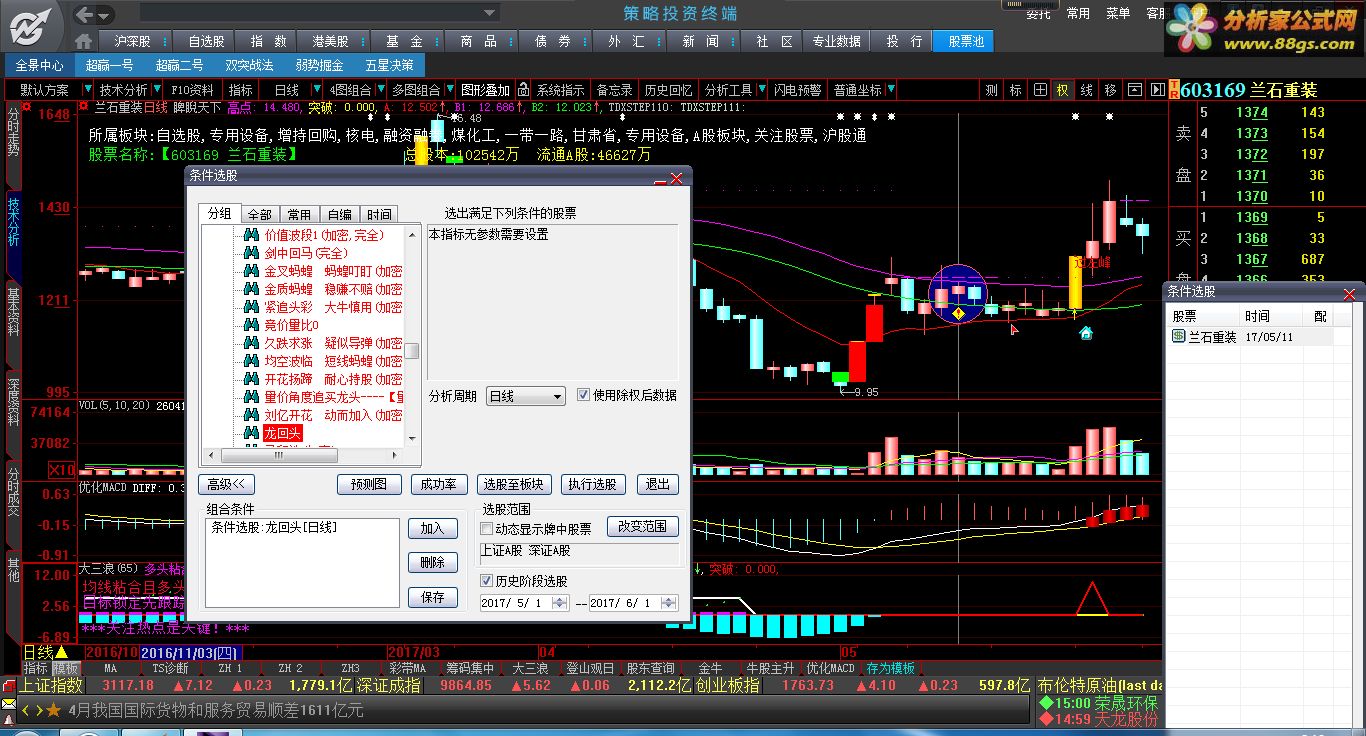
Task: Click the 成功率 button
Action: tap(439, 484)
